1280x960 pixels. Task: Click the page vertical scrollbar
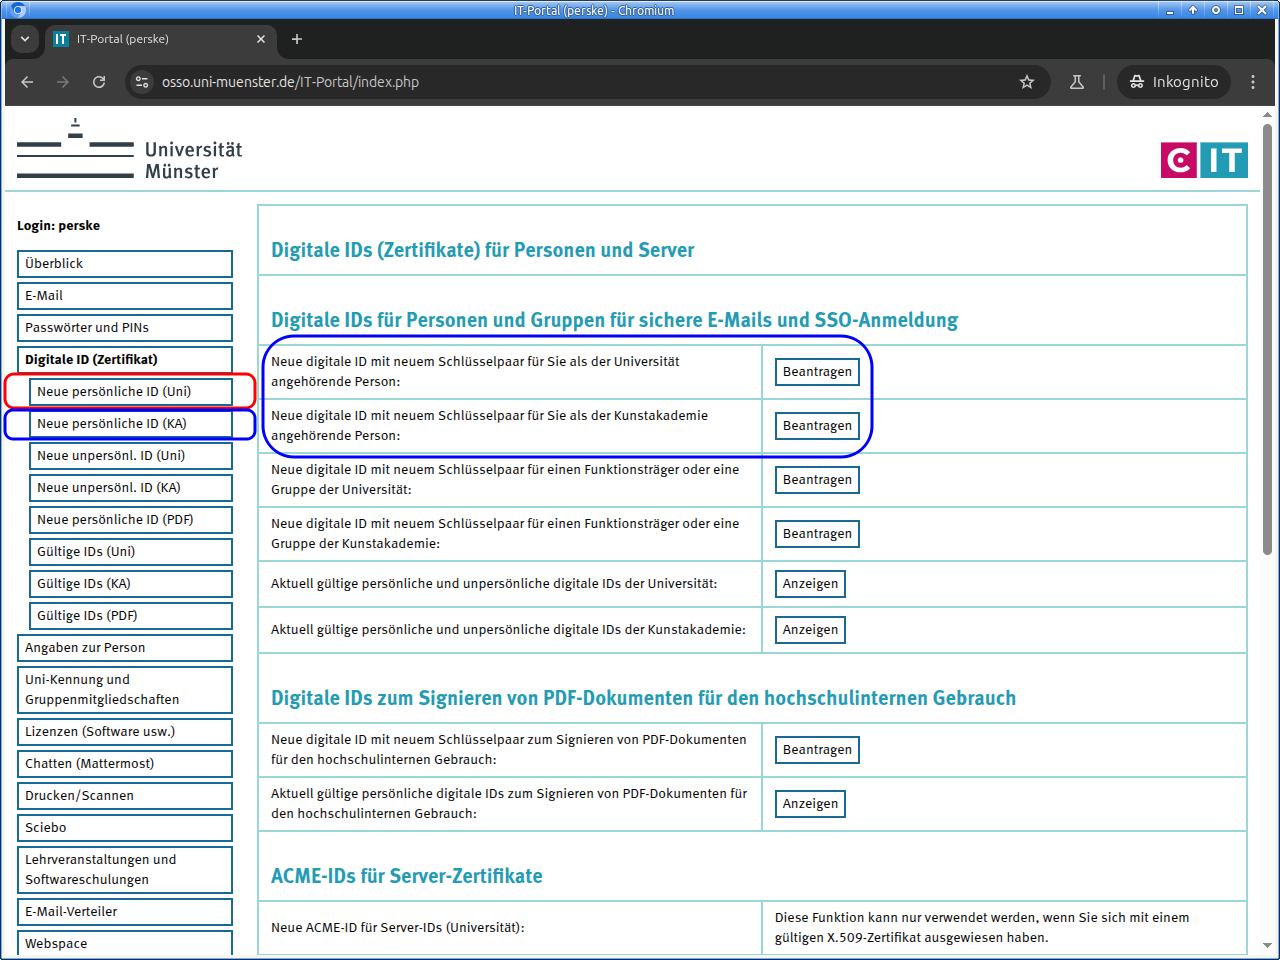[x=1267, y=340]
